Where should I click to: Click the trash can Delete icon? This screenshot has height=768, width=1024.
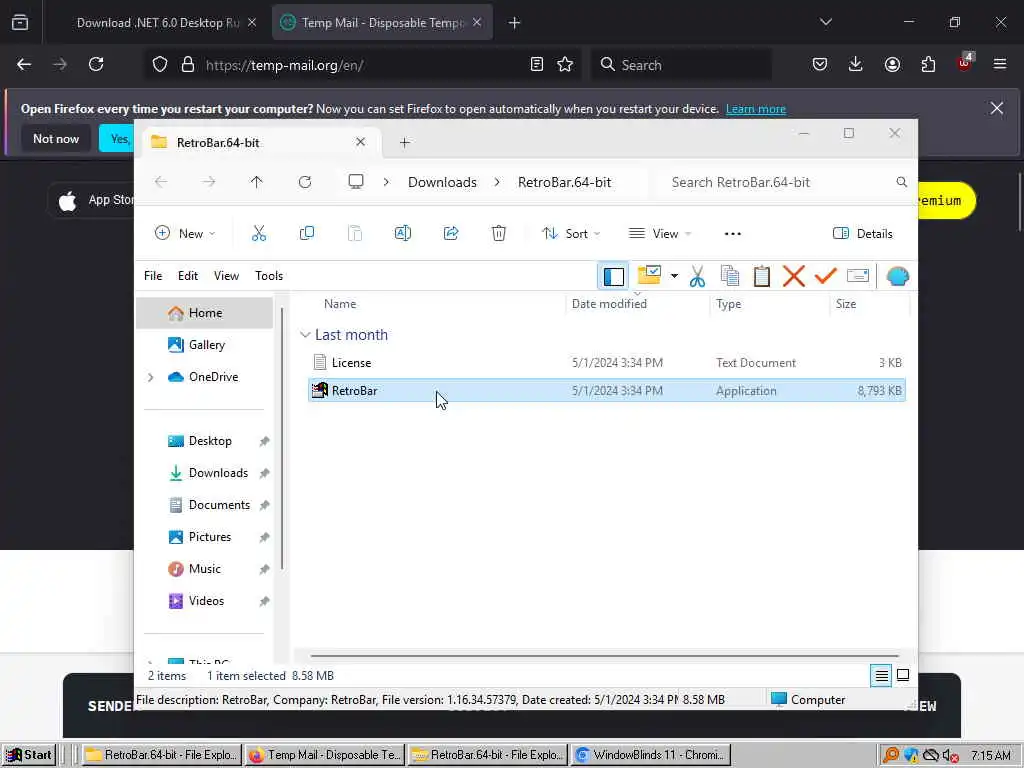pos(498,233)
